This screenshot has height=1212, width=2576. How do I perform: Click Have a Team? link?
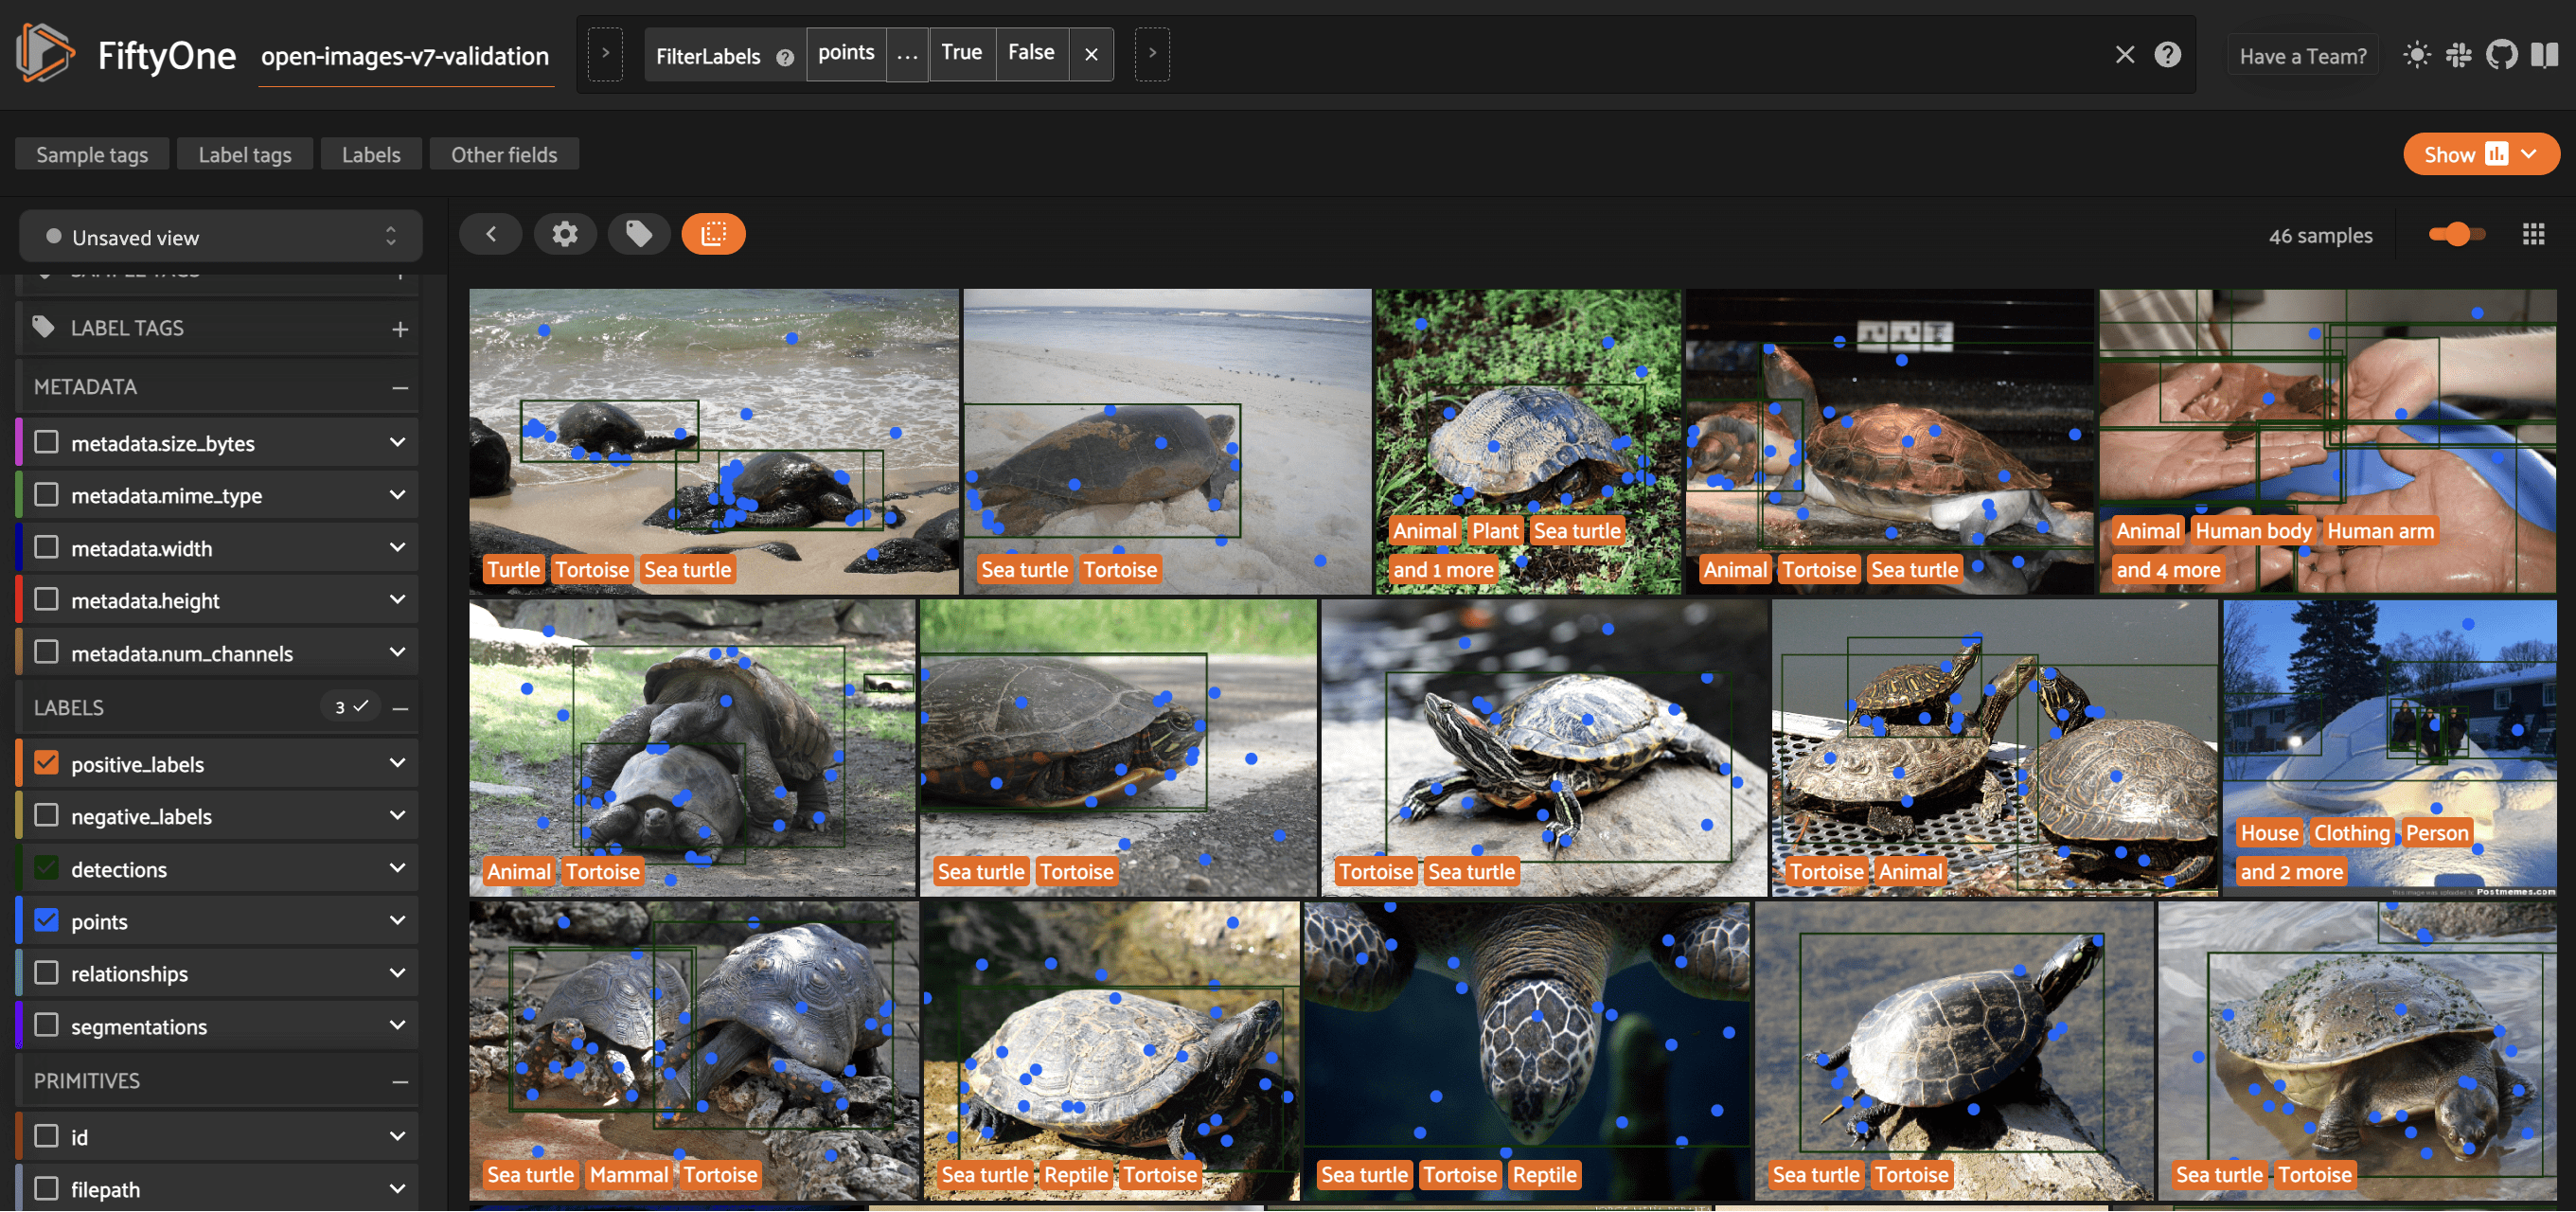pos(2302,56)
